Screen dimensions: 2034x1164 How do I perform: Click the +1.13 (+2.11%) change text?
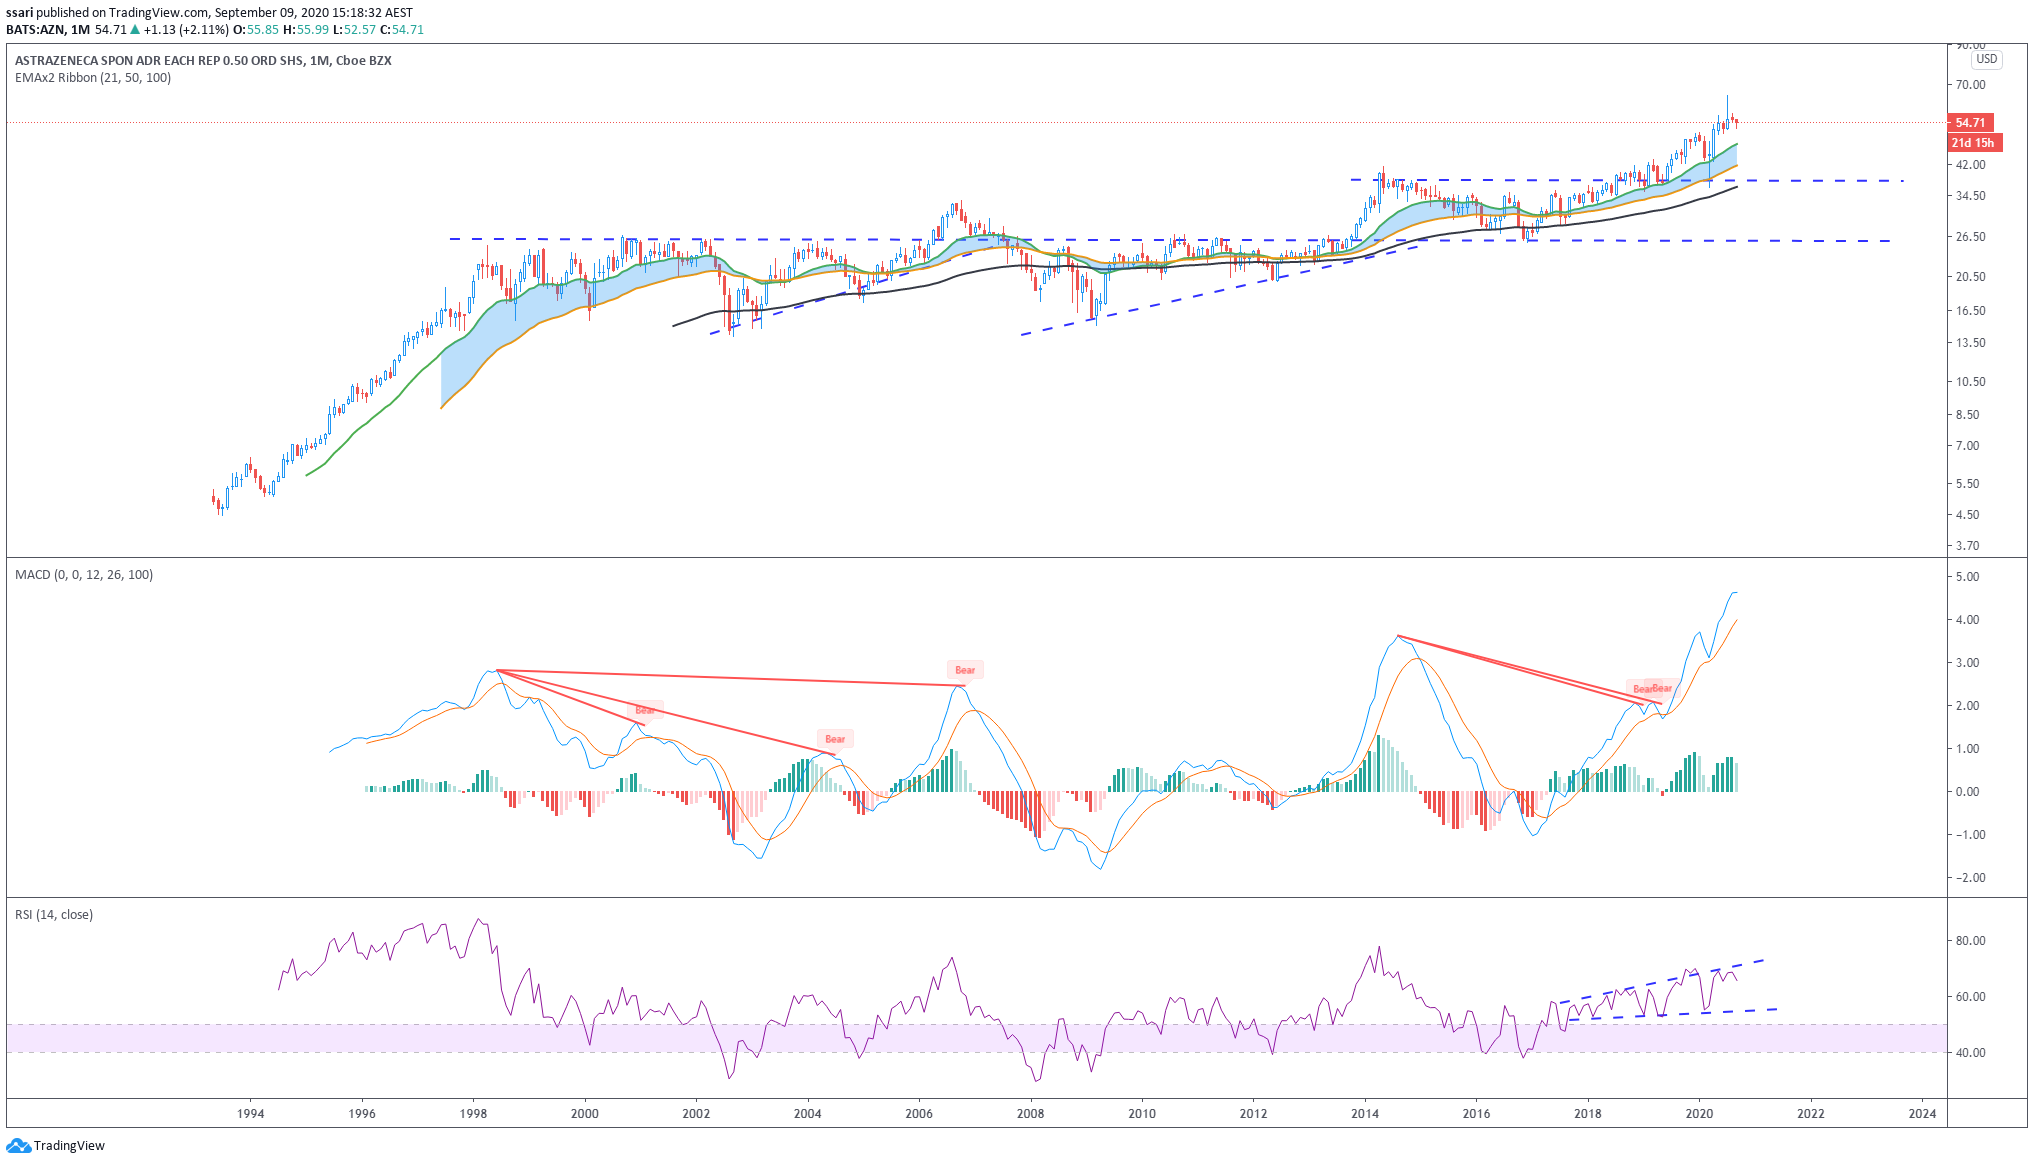(187, 30)
